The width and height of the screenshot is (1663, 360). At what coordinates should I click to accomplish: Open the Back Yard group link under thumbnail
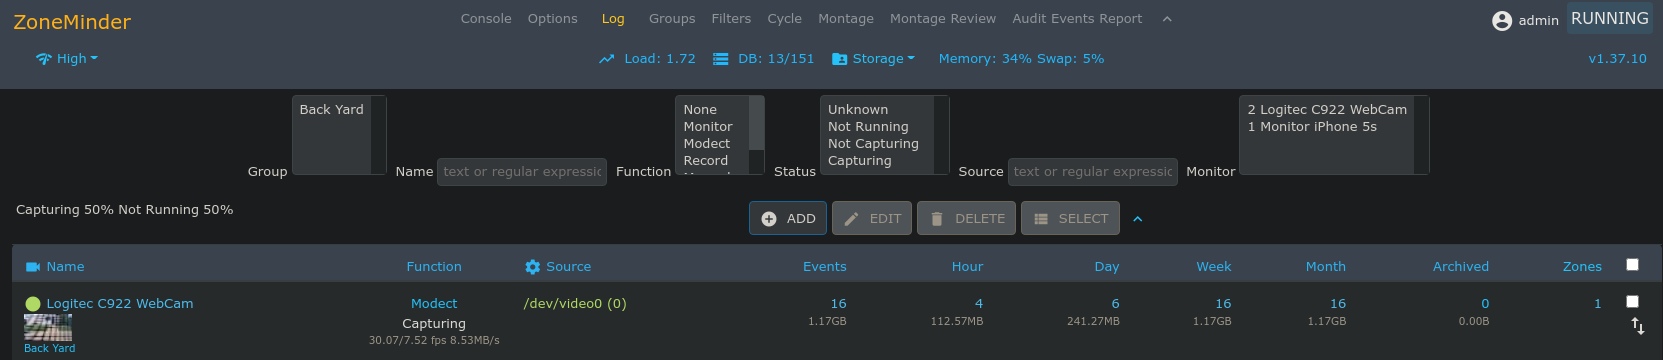point(50,349)
